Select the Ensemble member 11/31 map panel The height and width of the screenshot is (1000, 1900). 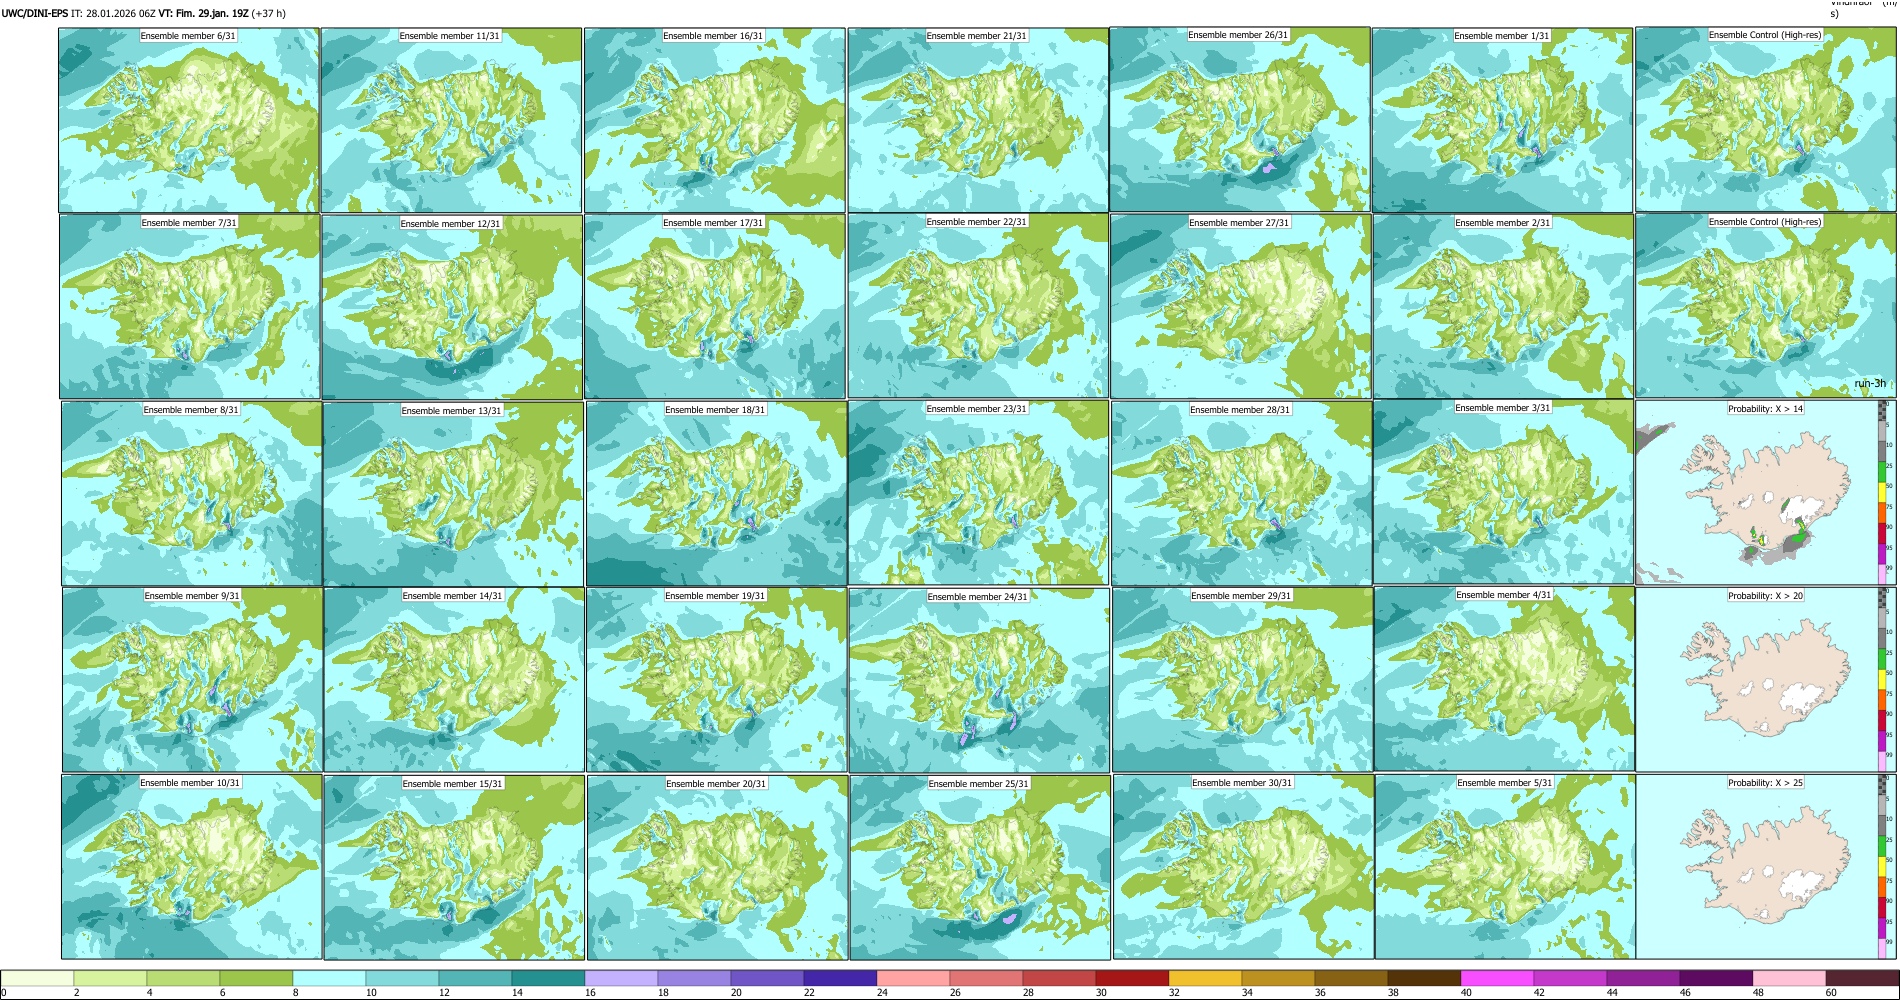[452, 120]
